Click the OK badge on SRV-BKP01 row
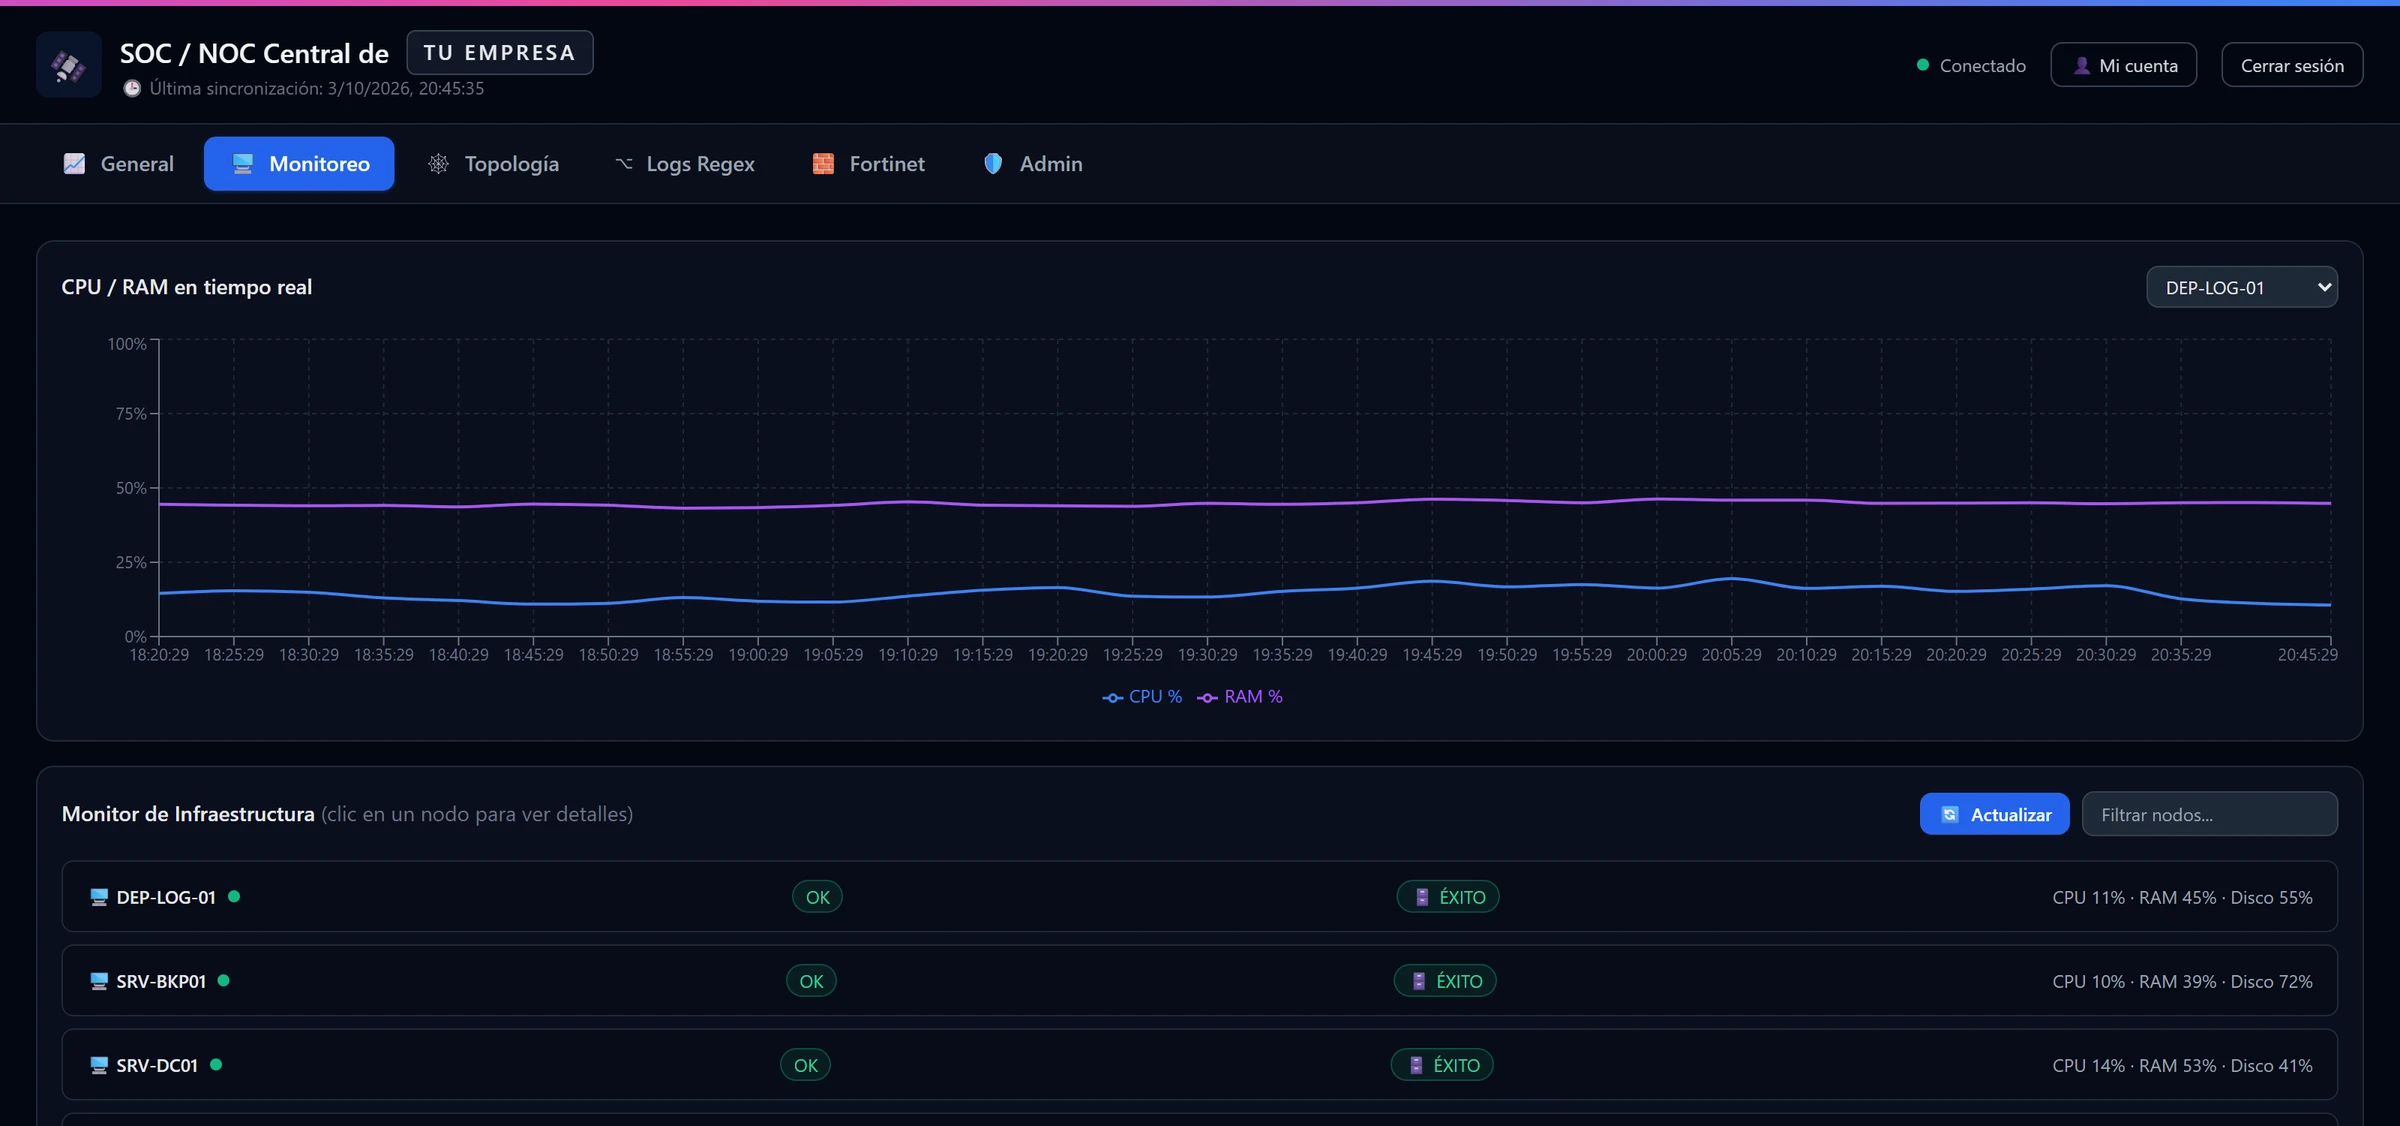Screen dimensions: 2400x1126 812,981
